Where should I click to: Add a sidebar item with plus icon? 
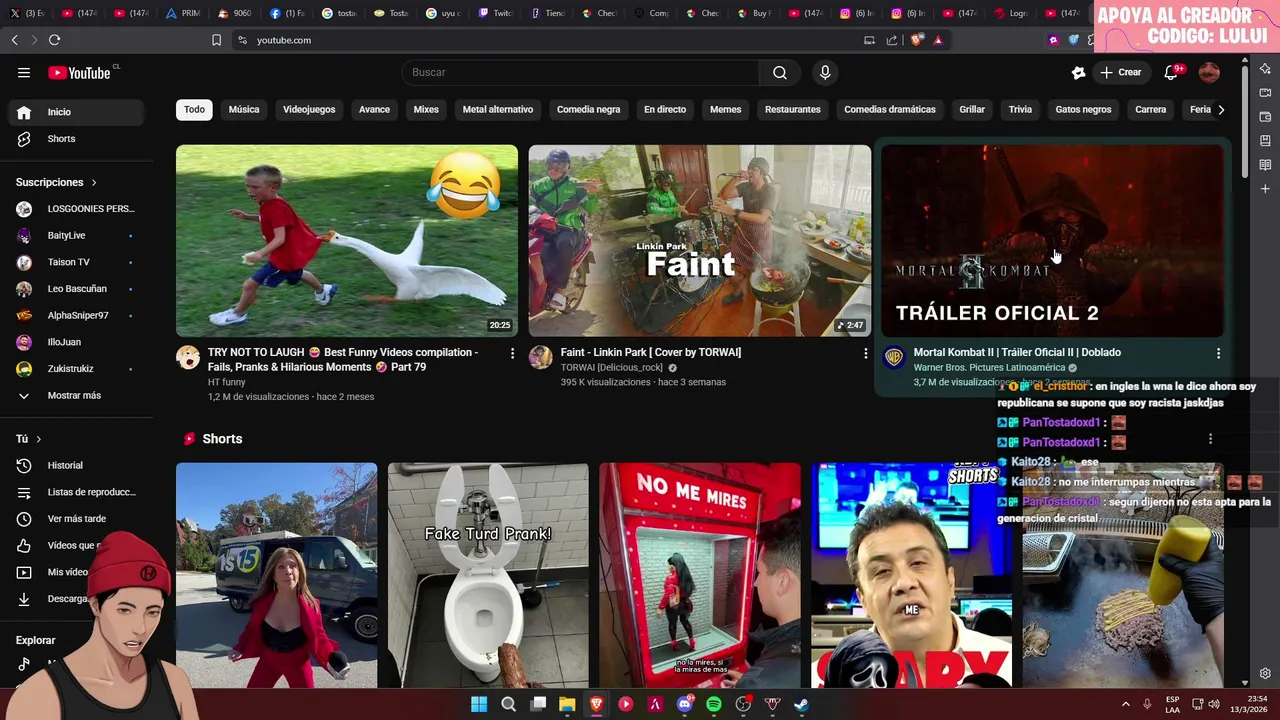pyautogui.click(x=1265, y=189)
